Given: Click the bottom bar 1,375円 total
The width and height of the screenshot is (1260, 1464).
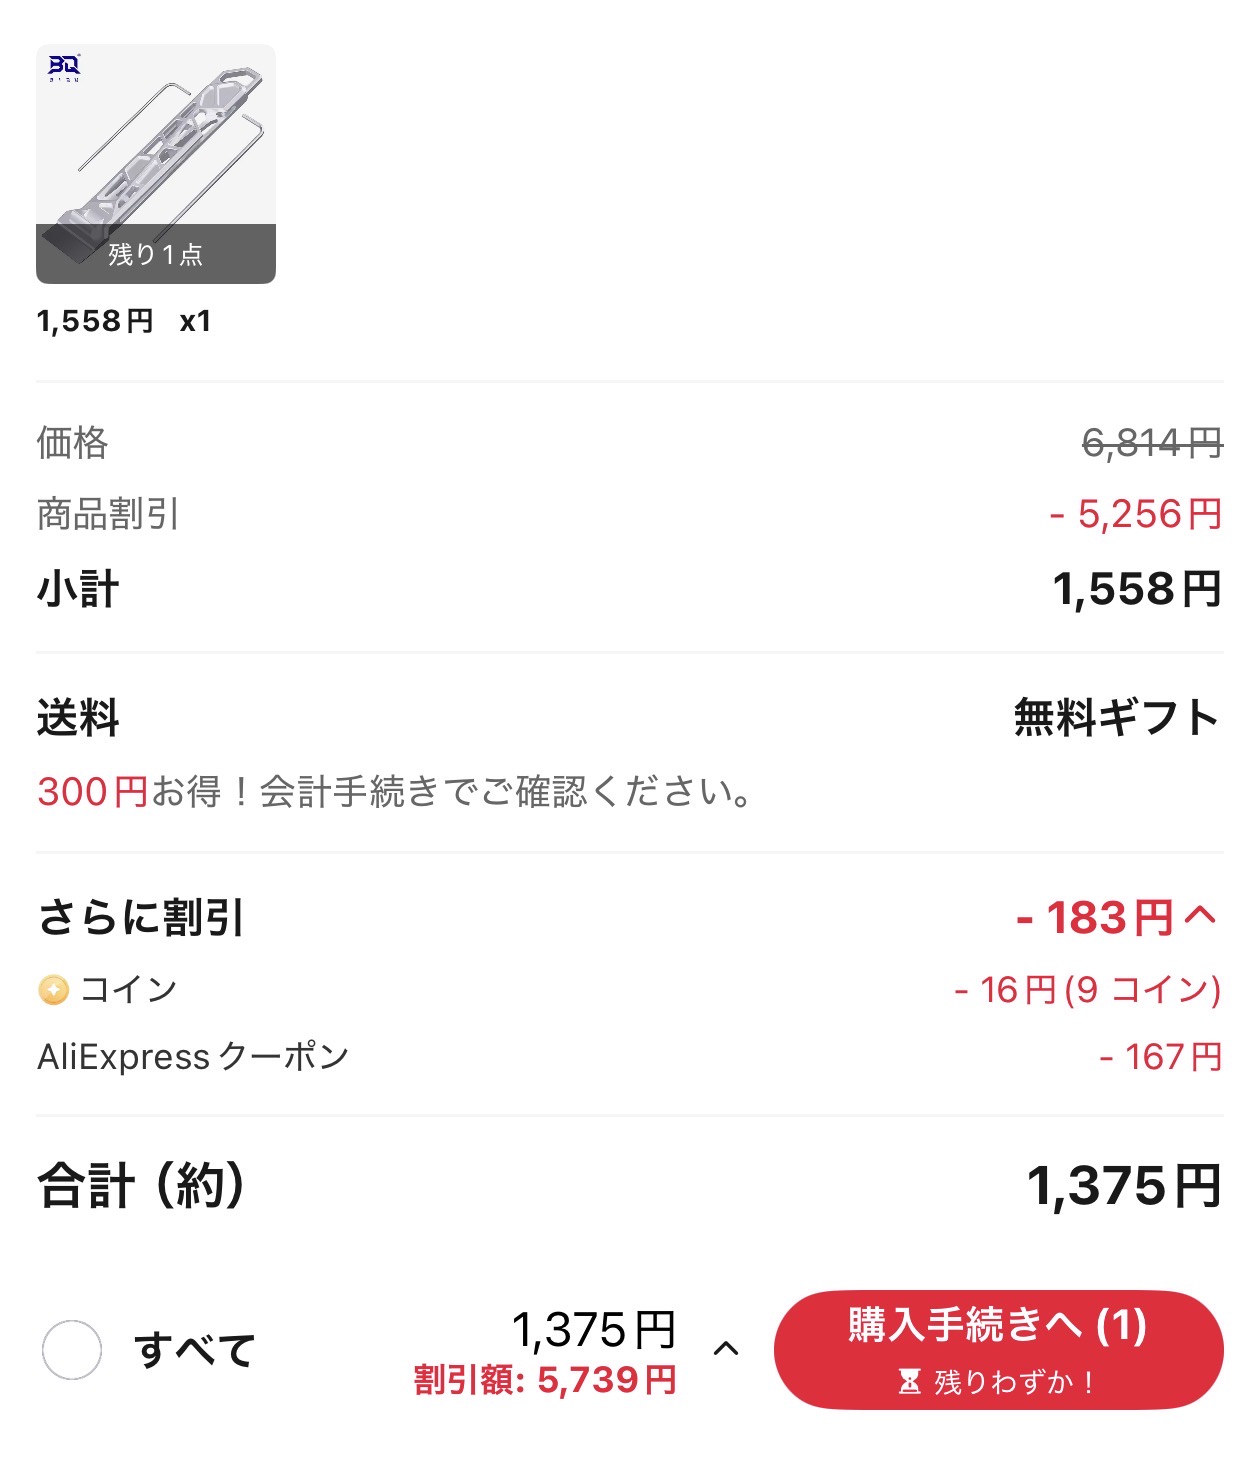Looking at the screenshot, I should coord(594,1331).
